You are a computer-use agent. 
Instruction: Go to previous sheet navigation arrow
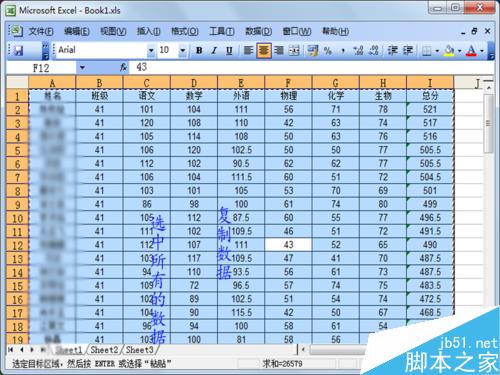click(22, 350)
